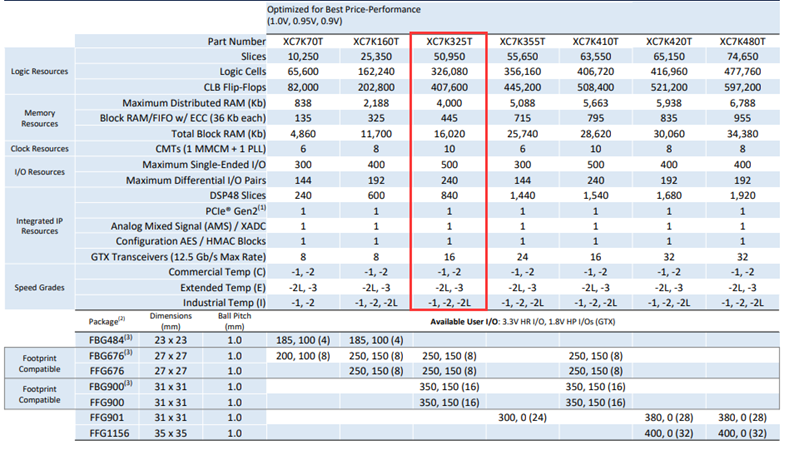The width and height of the screenshot is (789, 450).
Task: Click the XC7K480T column header
Action: [x=742, y=41]
